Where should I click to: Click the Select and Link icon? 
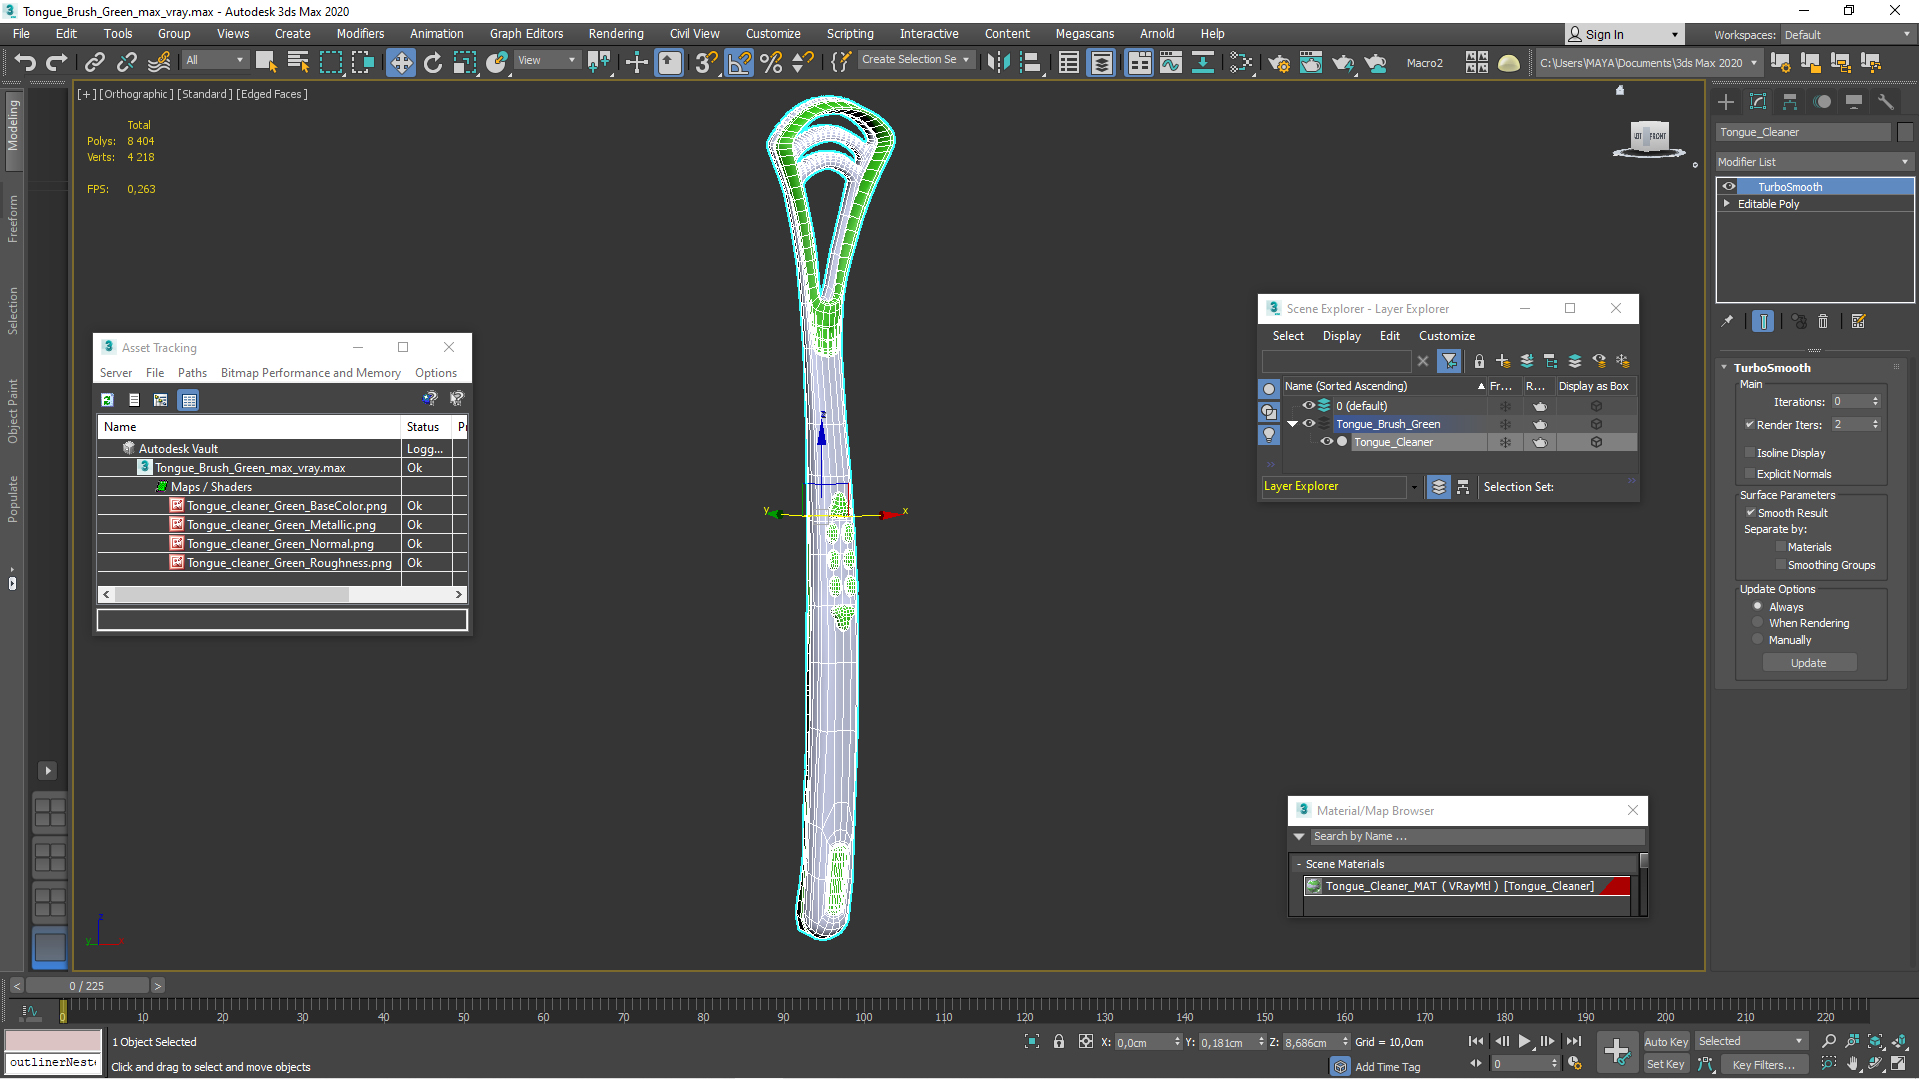tap(95, 62)
